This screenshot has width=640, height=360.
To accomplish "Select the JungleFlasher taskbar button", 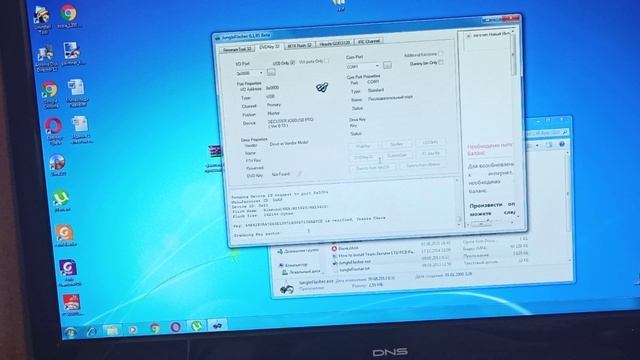I will click(217, 325).
